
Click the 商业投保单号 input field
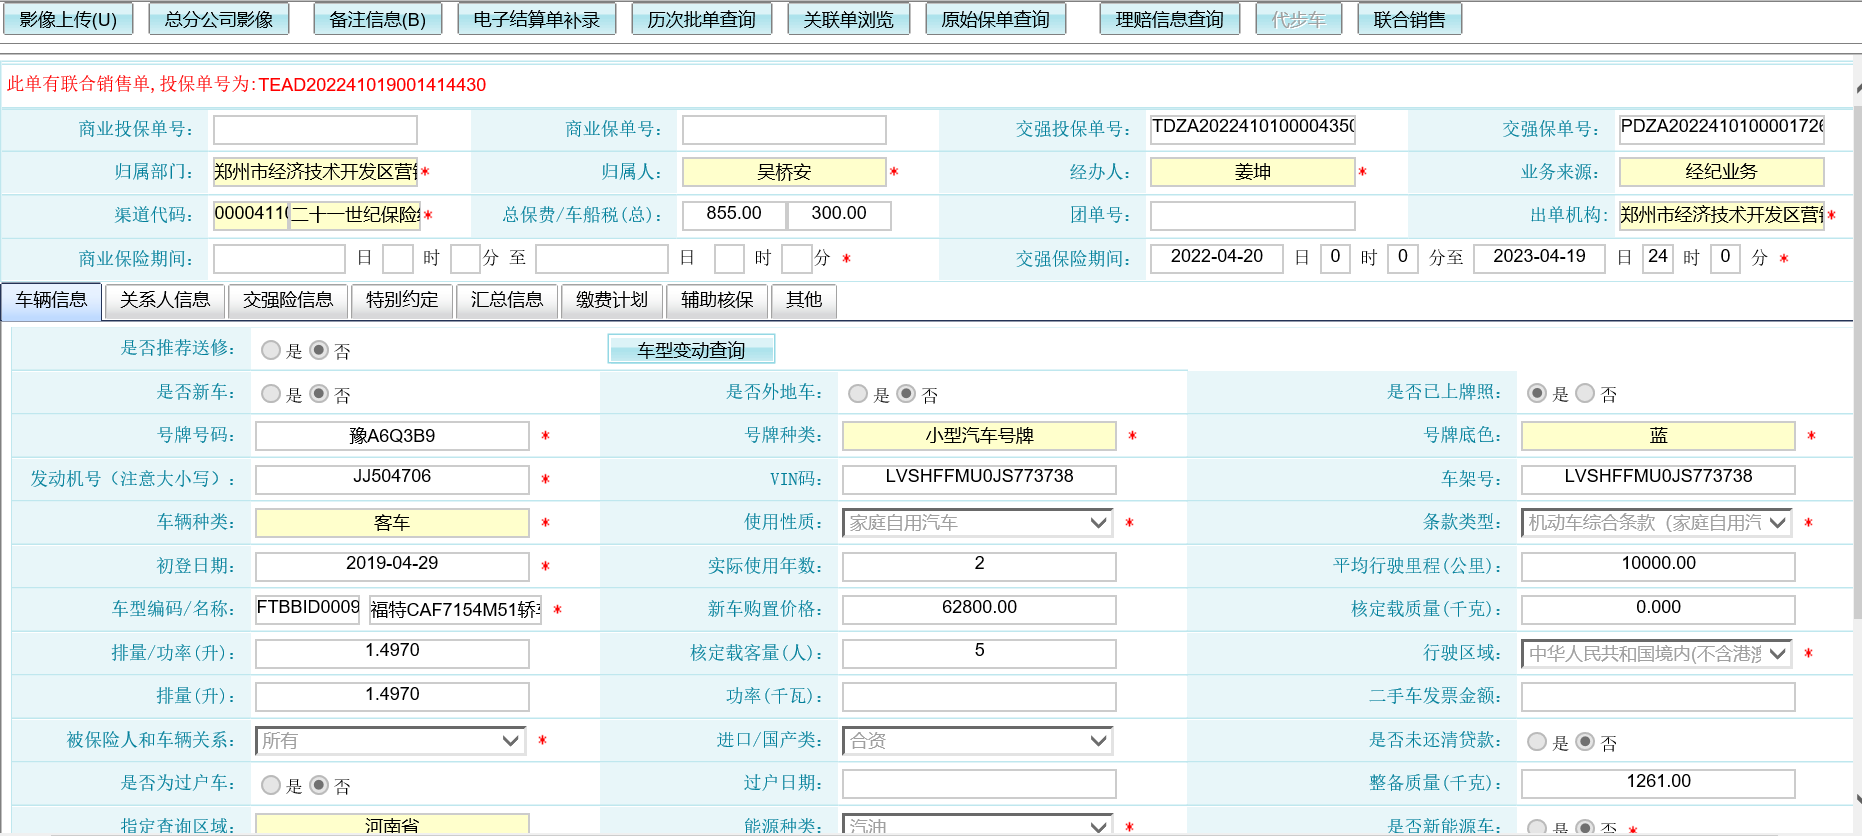(x=315, y=130)
